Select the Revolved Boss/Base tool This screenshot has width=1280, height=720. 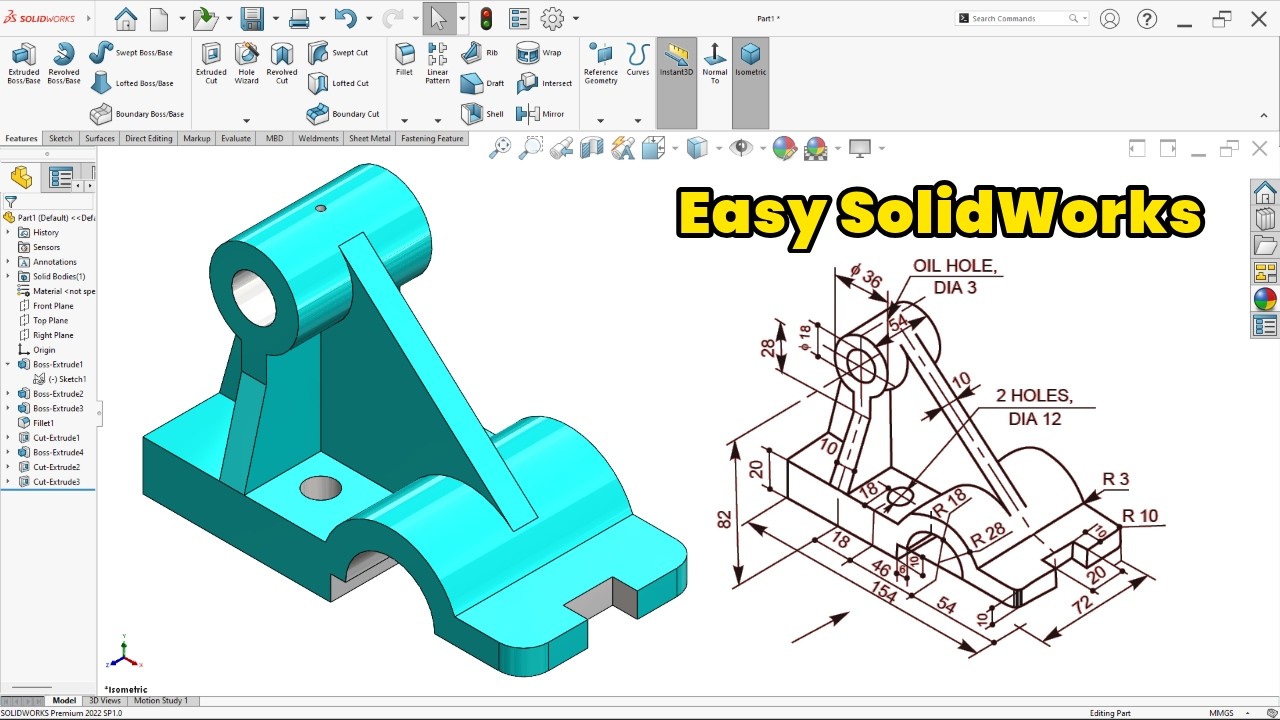tap(64, 64)
